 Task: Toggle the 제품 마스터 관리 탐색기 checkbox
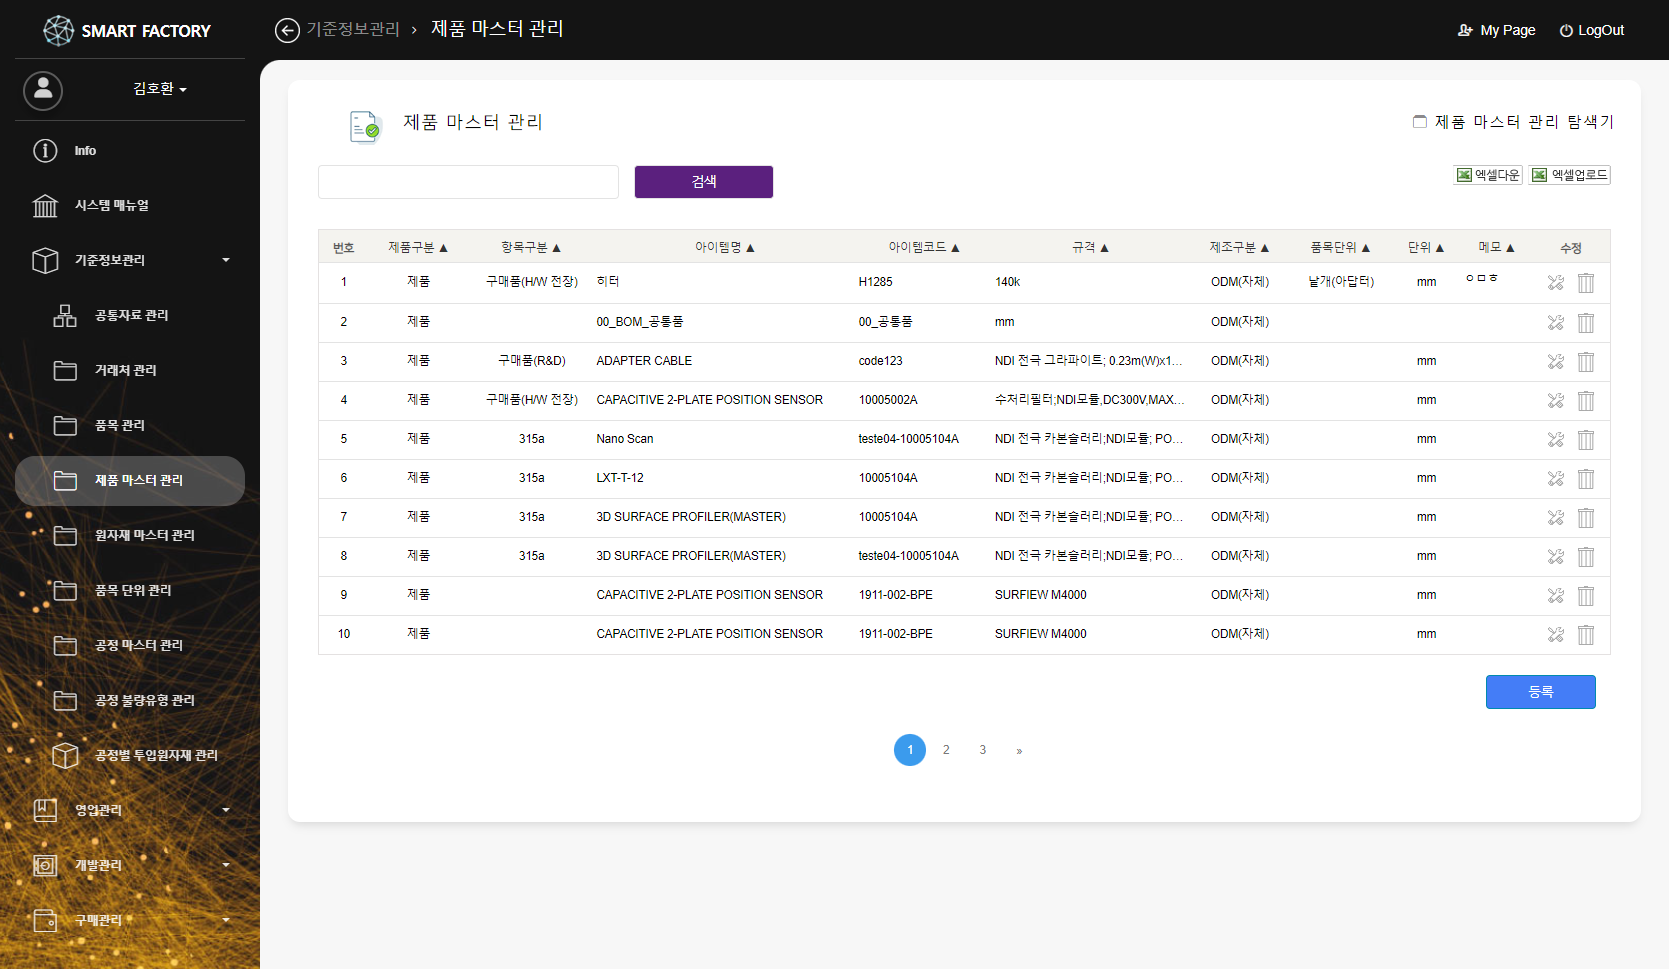click(1419, 122)
